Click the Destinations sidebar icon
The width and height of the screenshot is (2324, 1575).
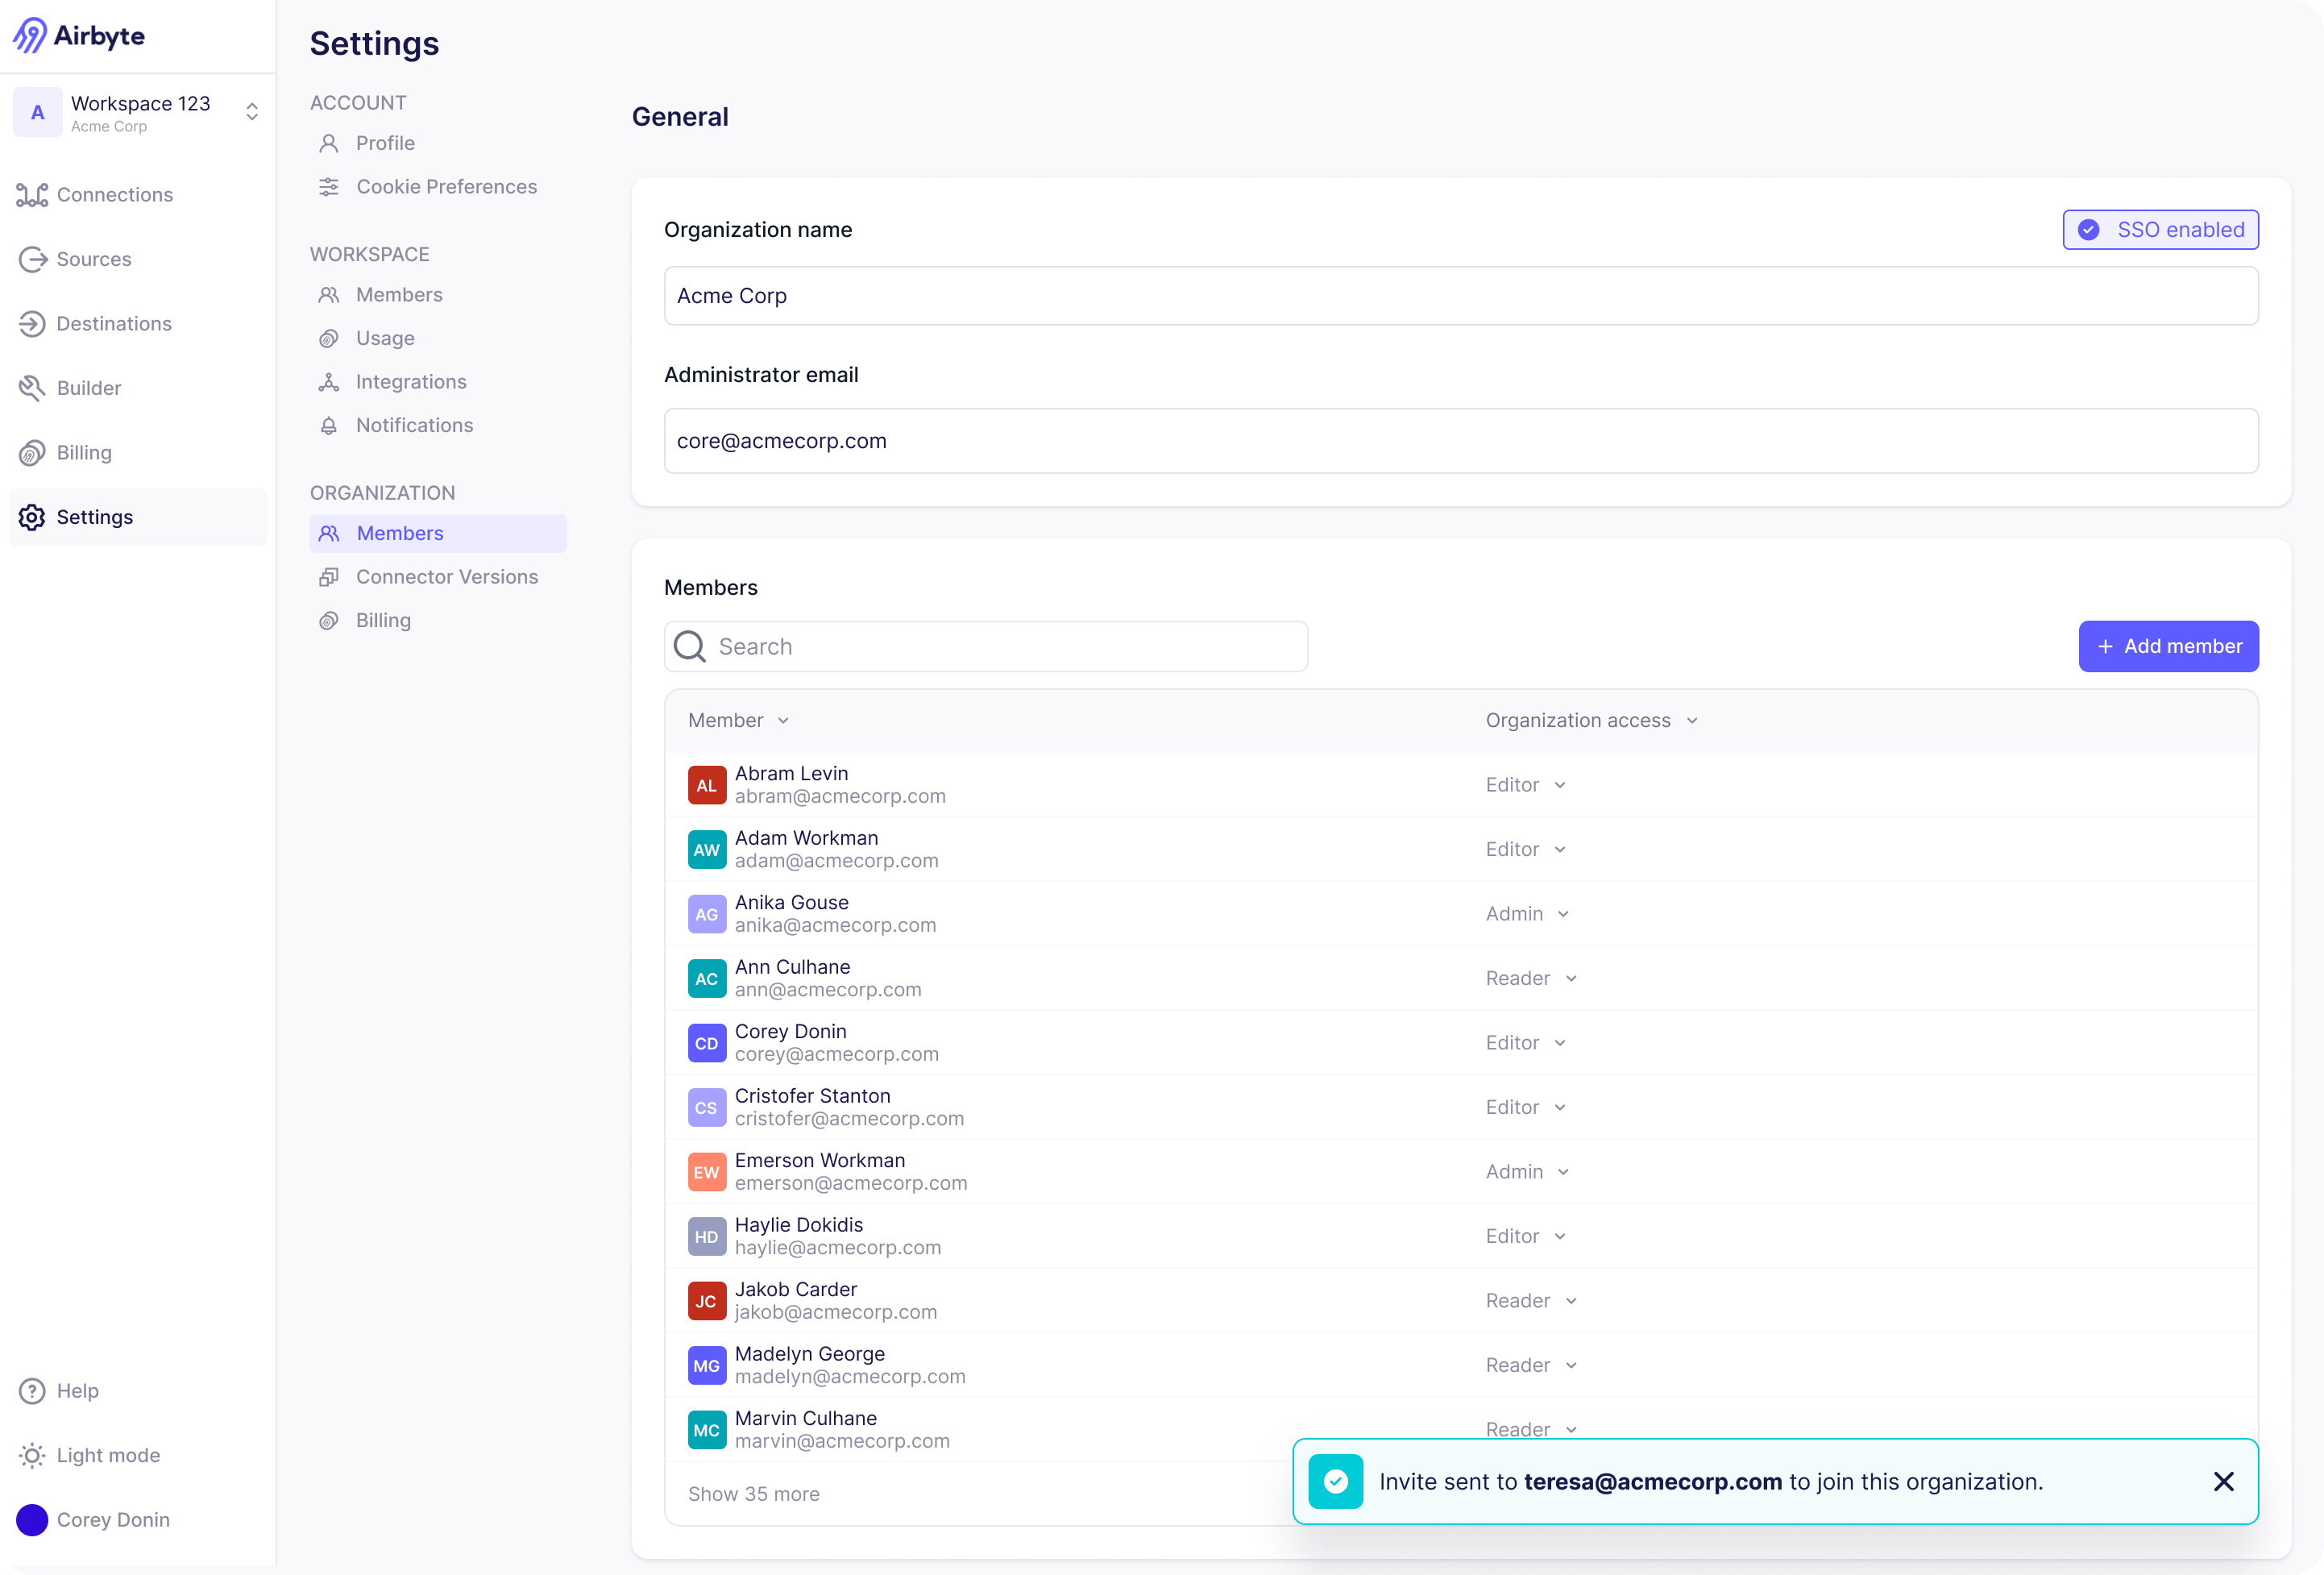[32, 324]
